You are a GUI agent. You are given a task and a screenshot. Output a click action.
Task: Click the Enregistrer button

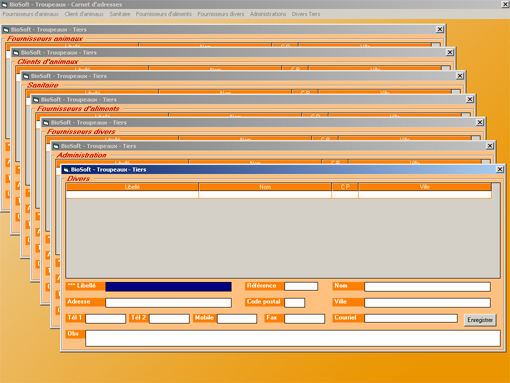[x=480, y=320]
